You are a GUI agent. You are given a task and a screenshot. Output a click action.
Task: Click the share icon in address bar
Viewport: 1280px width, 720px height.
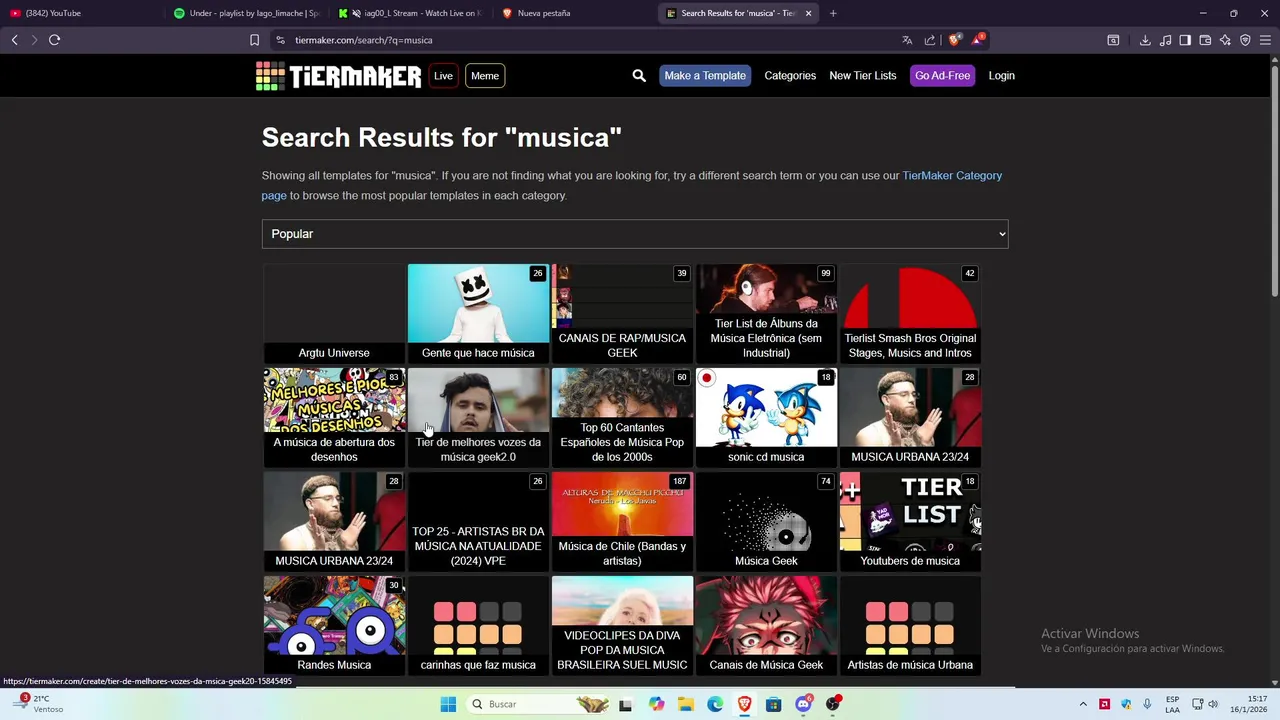coord(930,40)
